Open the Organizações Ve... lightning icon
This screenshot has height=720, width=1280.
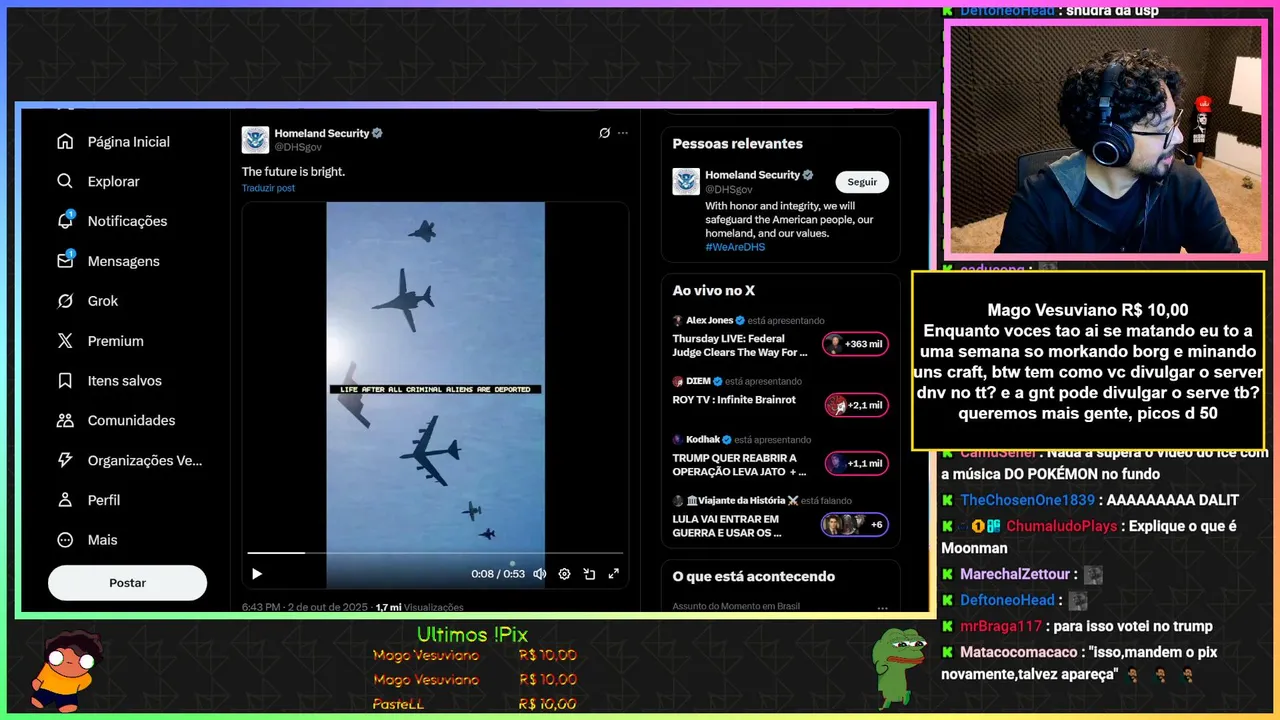(x=65, y=460)
